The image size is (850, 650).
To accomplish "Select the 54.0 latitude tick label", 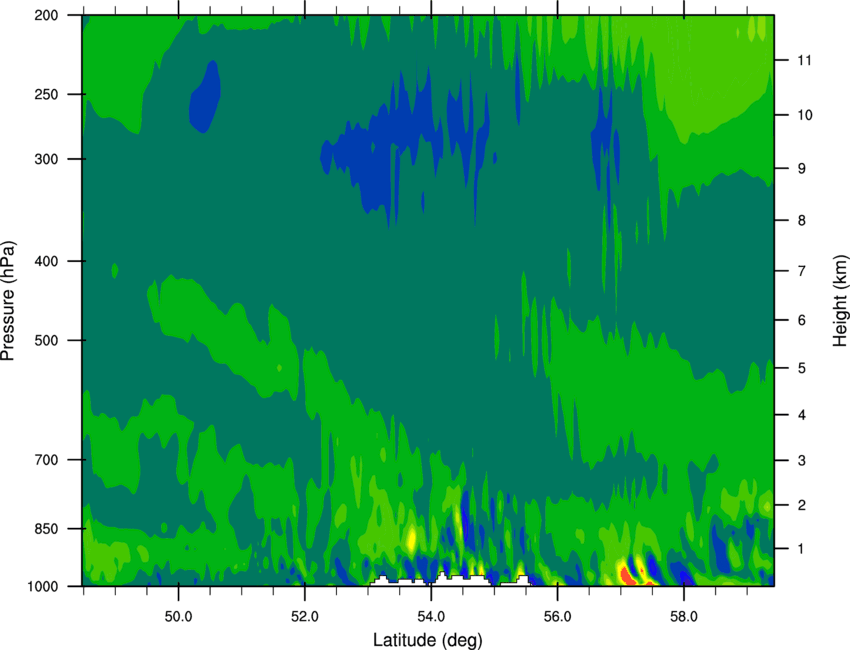I will (x=430, y=614).
